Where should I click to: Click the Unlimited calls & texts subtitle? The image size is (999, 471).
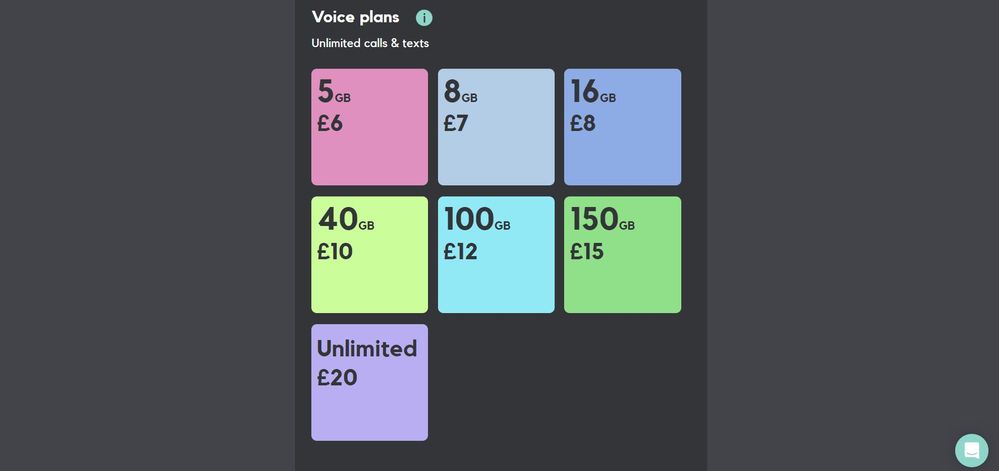tap(370, 43)
